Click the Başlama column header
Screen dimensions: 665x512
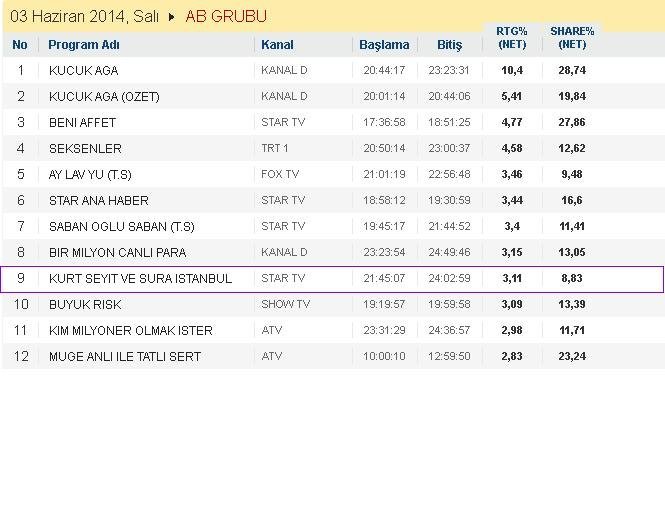pos(384,45)
